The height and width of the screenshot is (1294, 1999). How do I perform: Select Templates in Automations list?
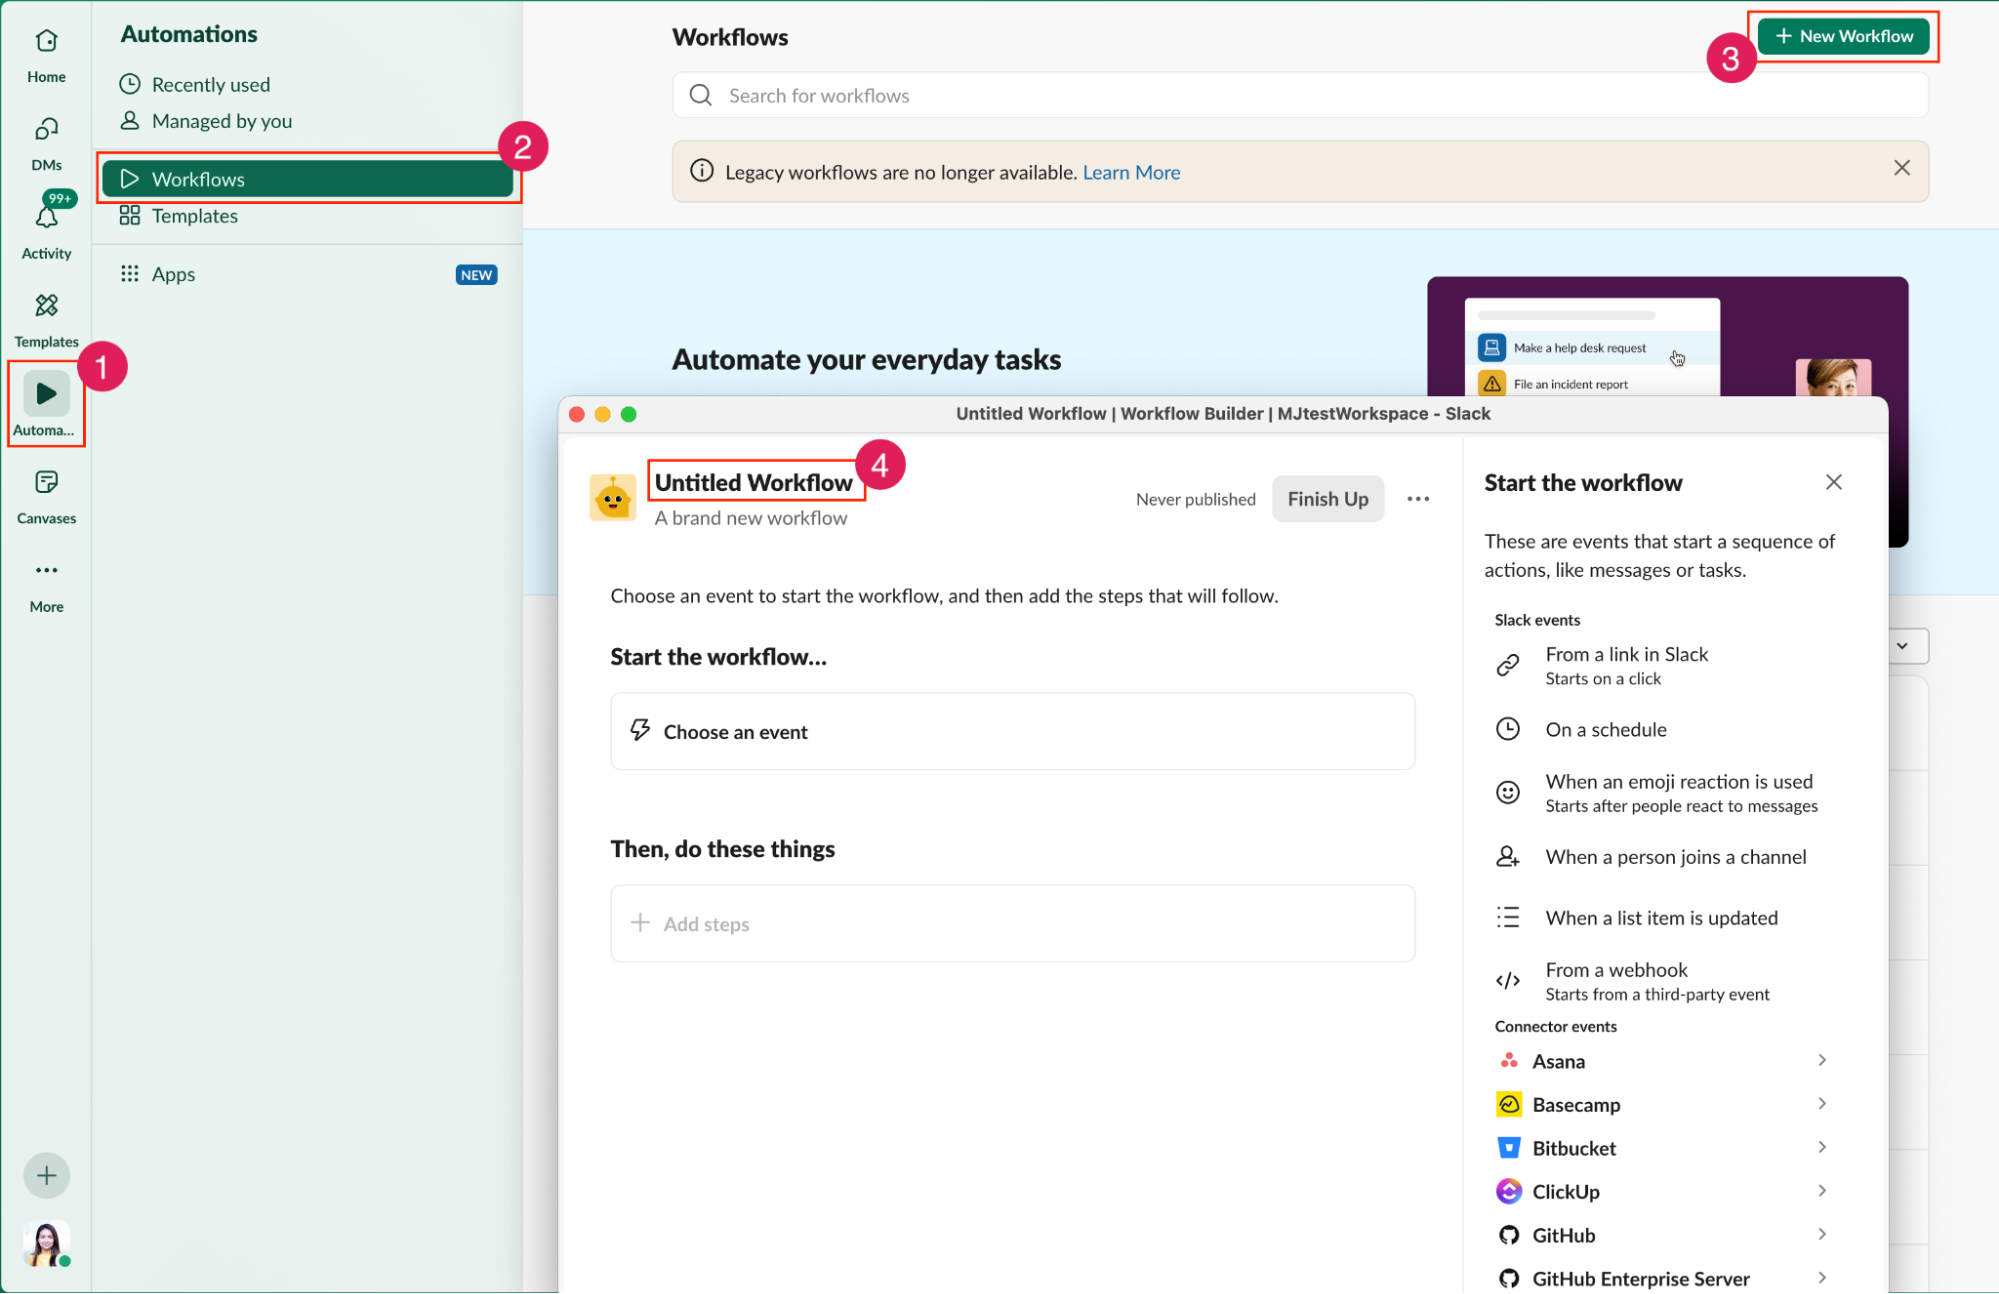tap(194, 216)
